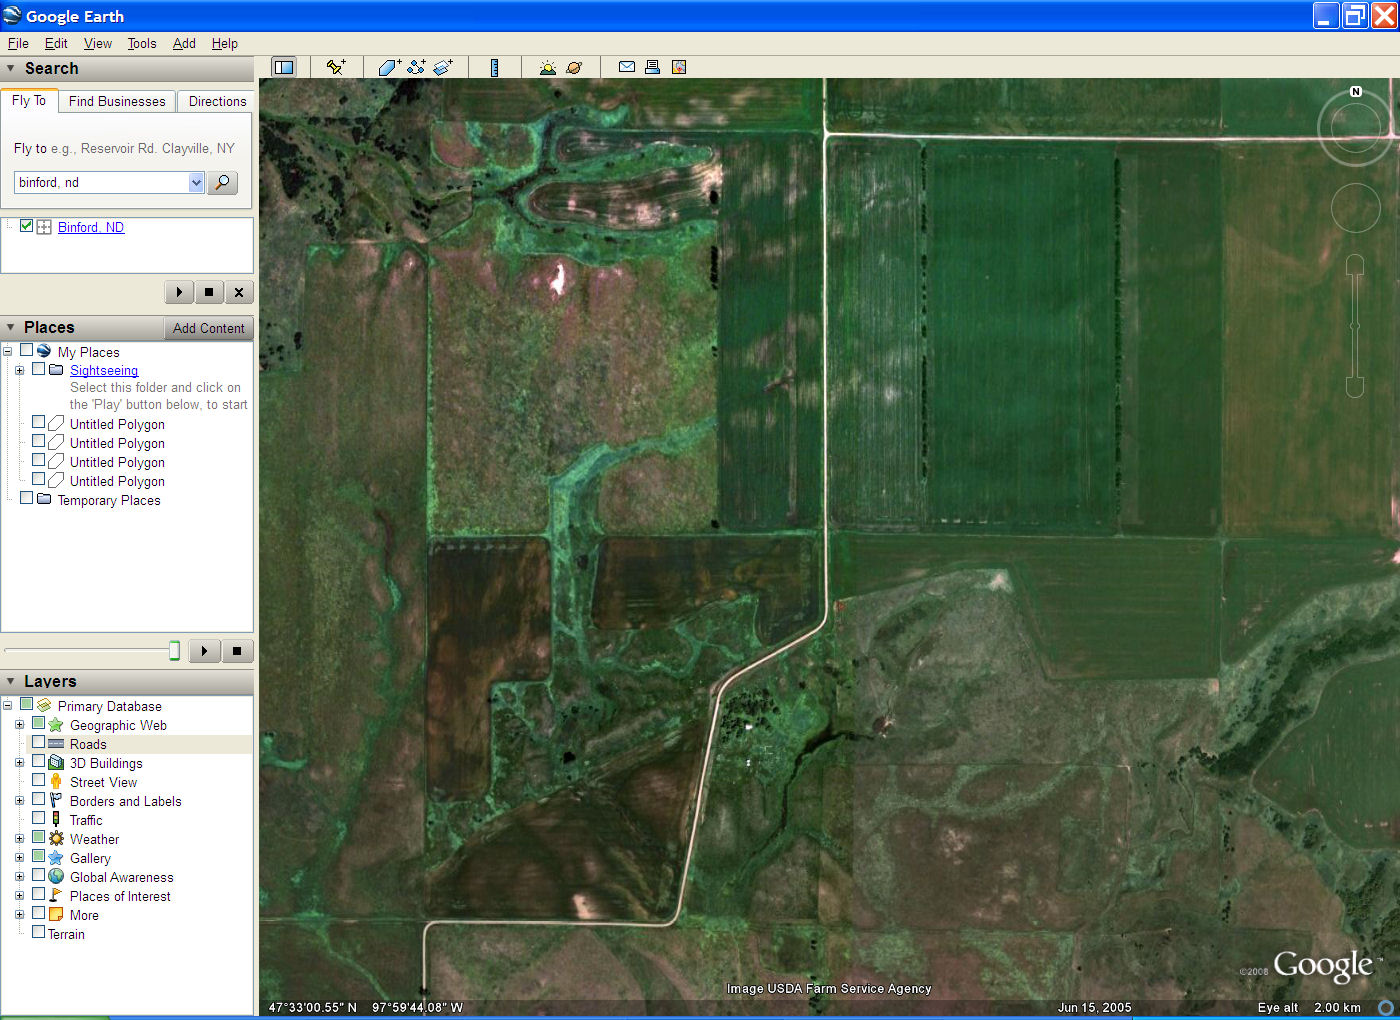
Task: Select the Add Image Overlay tool
Action: (x=443, y=67)
